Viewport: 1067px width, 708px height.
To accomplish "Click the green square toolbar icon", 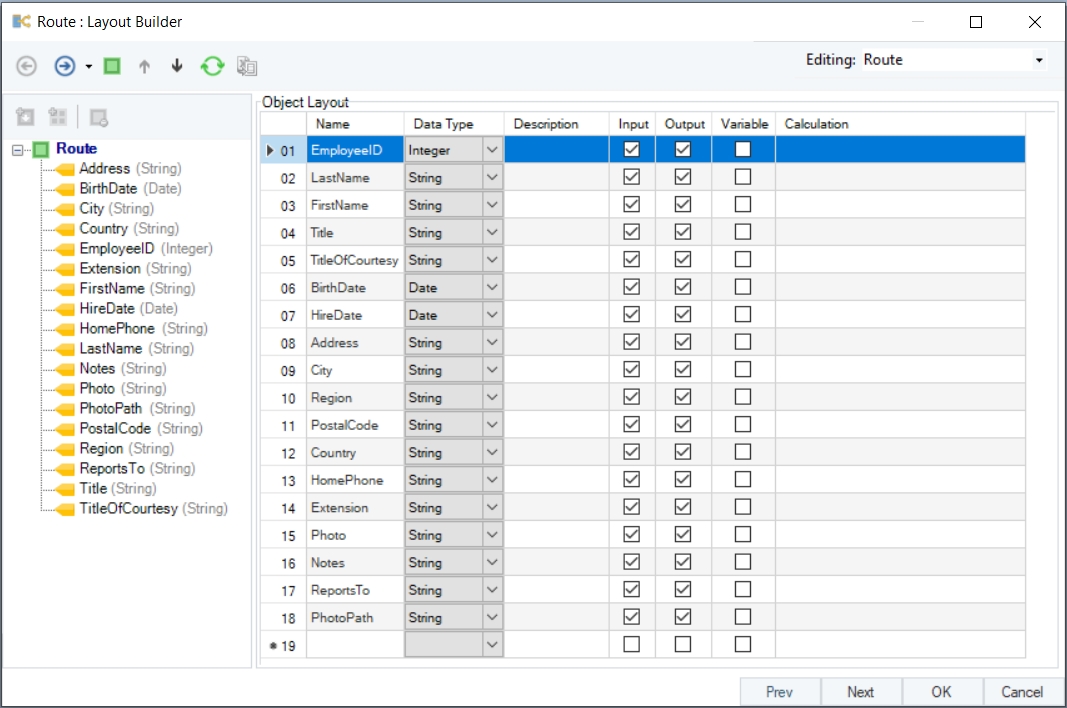I will point(112,66).
